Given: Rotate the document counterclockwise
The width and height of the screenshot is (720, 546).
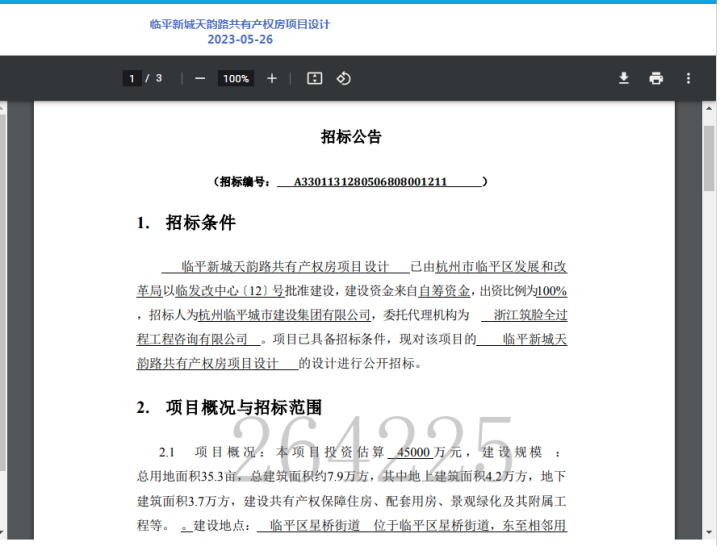Looking at the screenshot, I should tap(343, 79).
